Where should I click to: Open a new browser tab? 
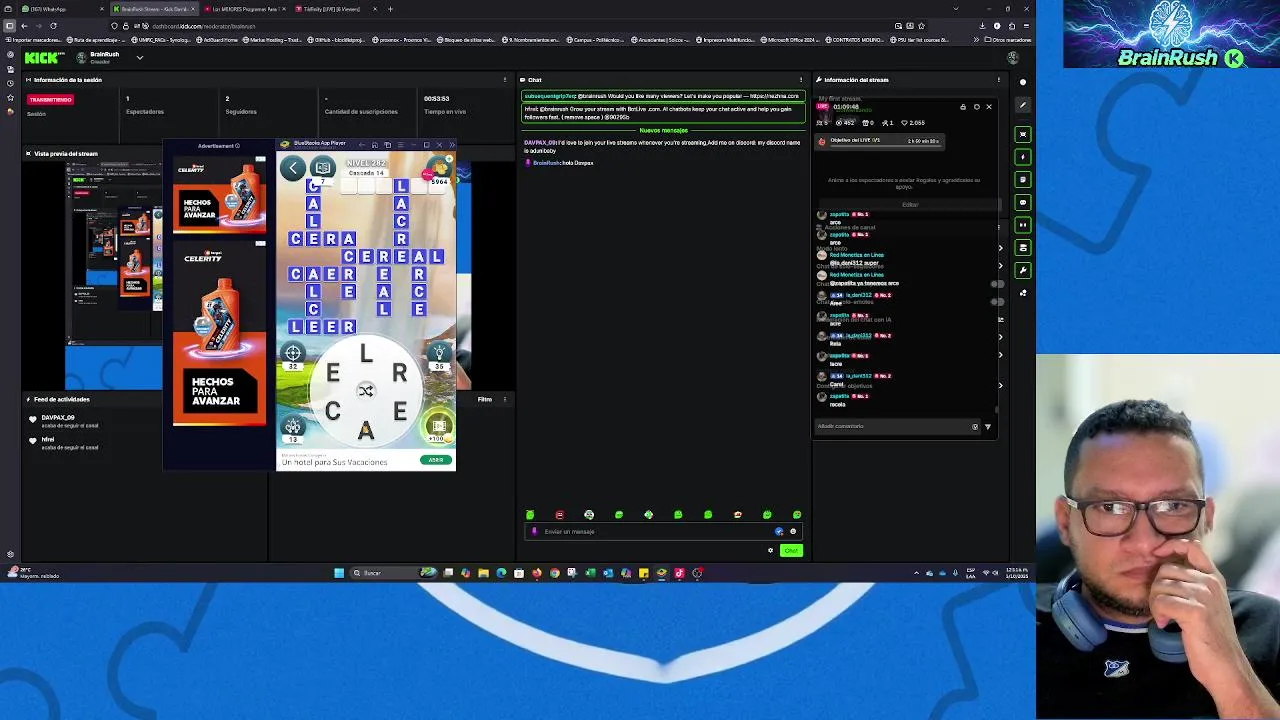(x=390, y=9)
